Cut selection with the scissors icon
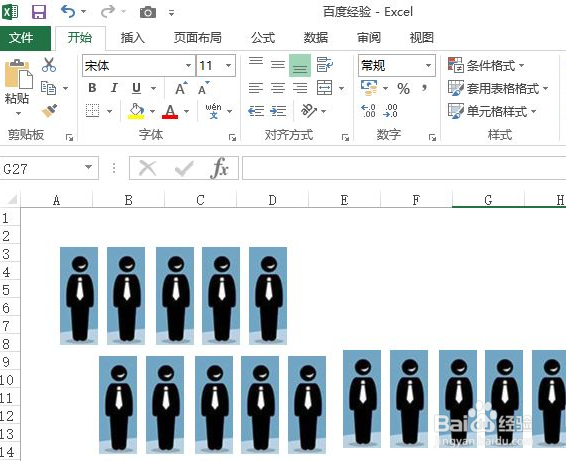566x461 pixels. coord(49,65)
